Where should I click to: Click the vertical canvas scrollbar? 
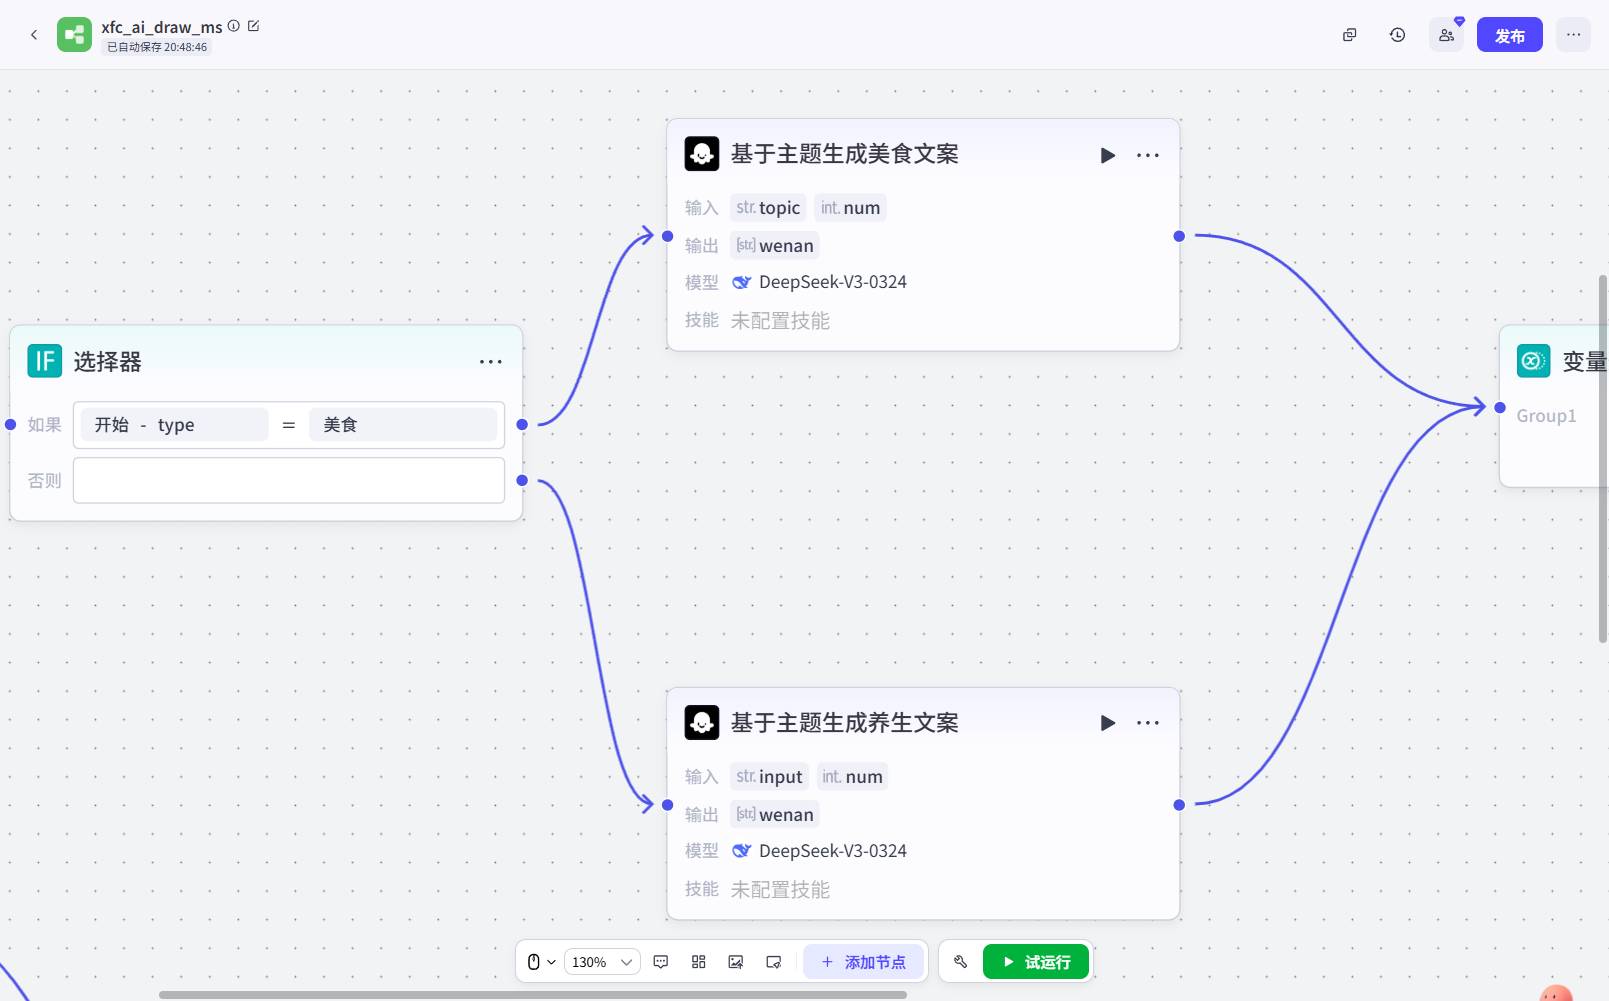tap(1603, 459)
